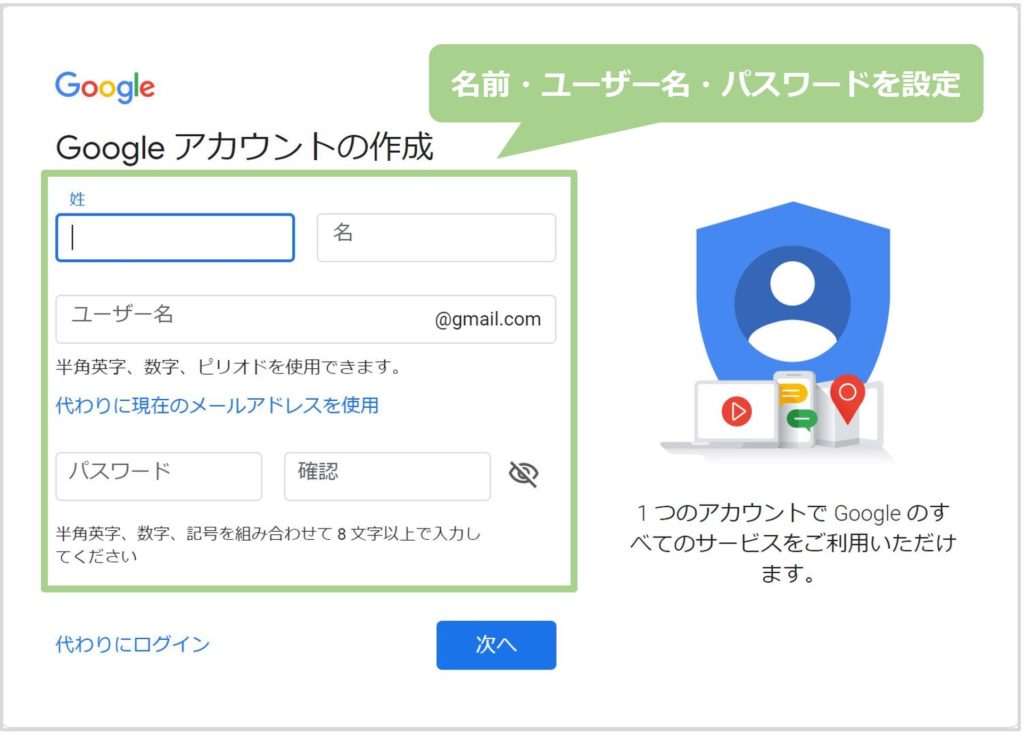Click the 名 (first name) field
The width and height of the screenshot is (1024, 734).
pos(436,238)
